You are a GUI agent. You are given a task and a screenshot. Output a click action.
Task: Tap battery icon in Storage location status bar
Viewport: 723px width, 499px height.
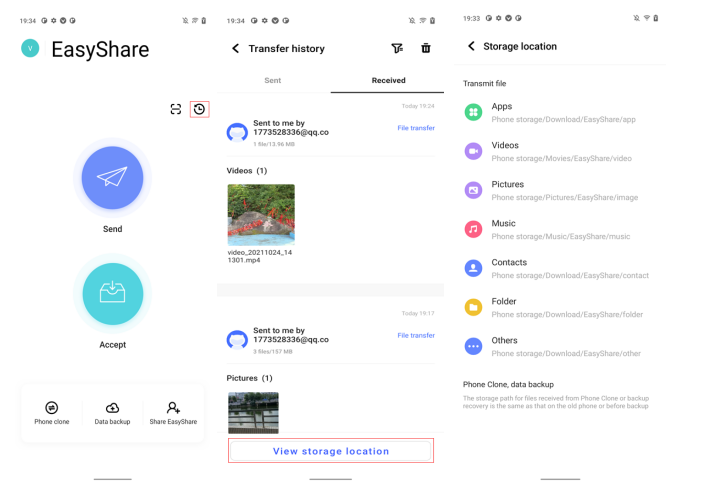(656, 18)
